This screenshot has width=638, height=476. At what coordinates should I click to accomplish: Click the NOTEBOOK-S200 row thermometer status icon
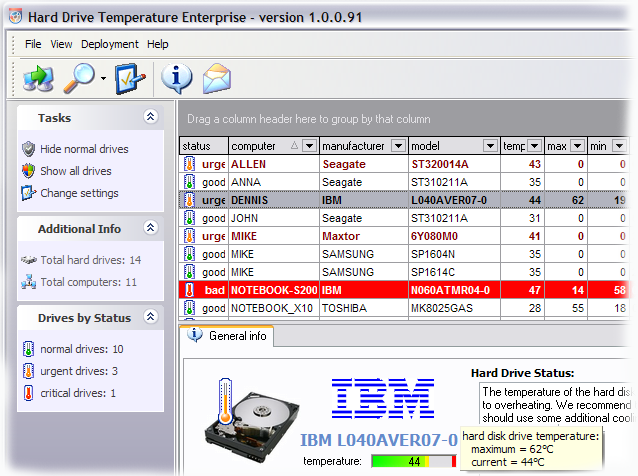pos(189,290)
